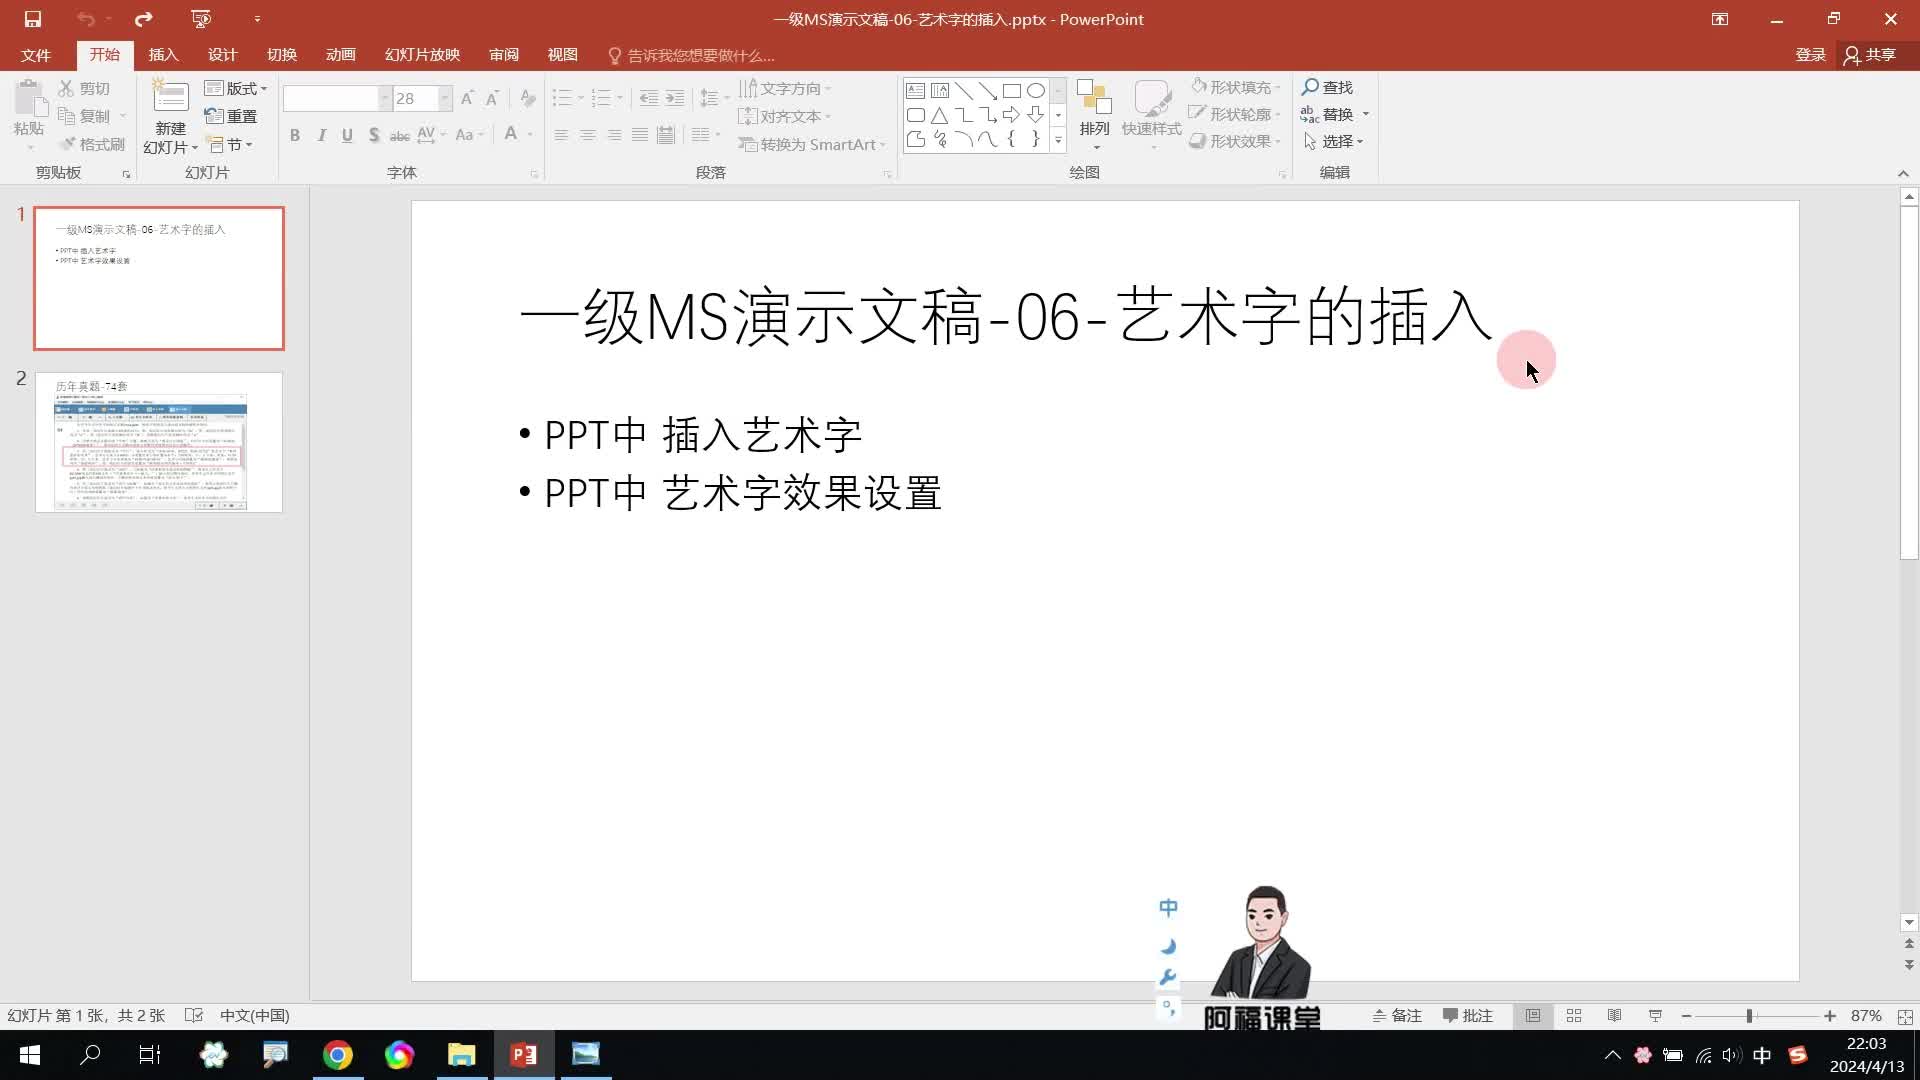Select the rectangle shape in shapes gallery

click(x=1012, y=90)
